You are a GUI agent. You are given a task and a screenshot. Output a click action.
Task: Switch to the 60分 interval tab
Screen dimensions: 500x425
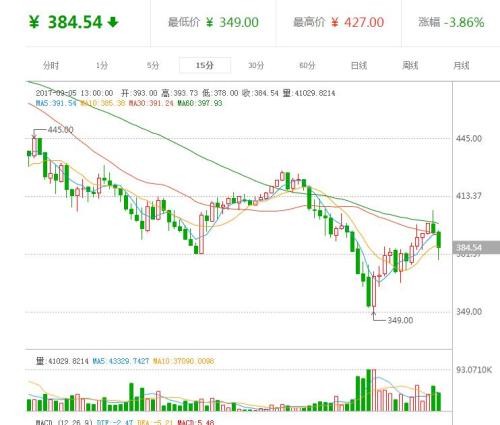(x=307, y=65)
